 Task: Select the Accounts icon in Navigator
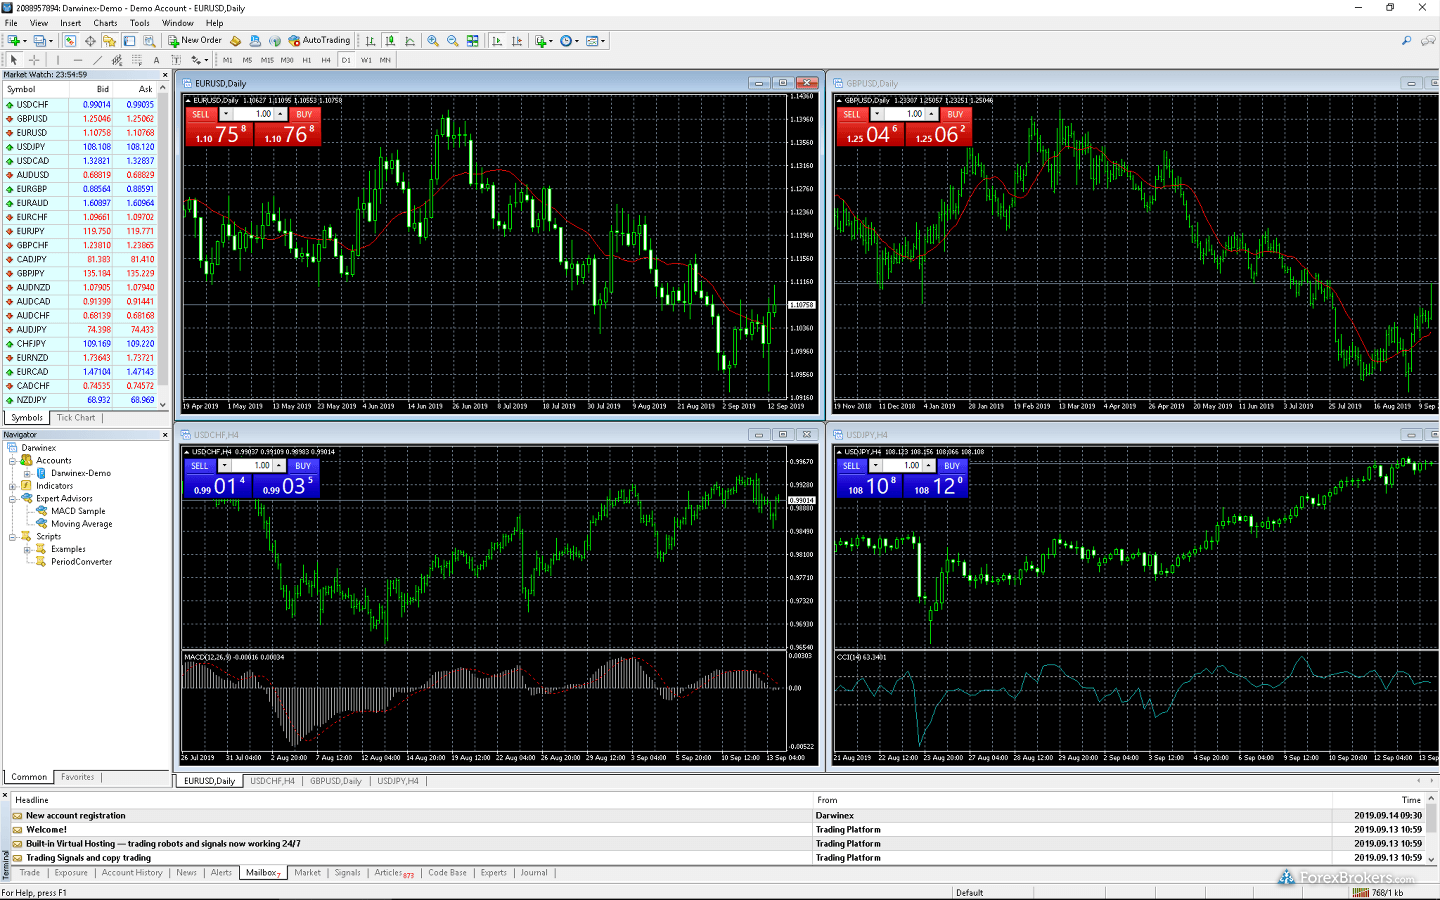[26, 460]
